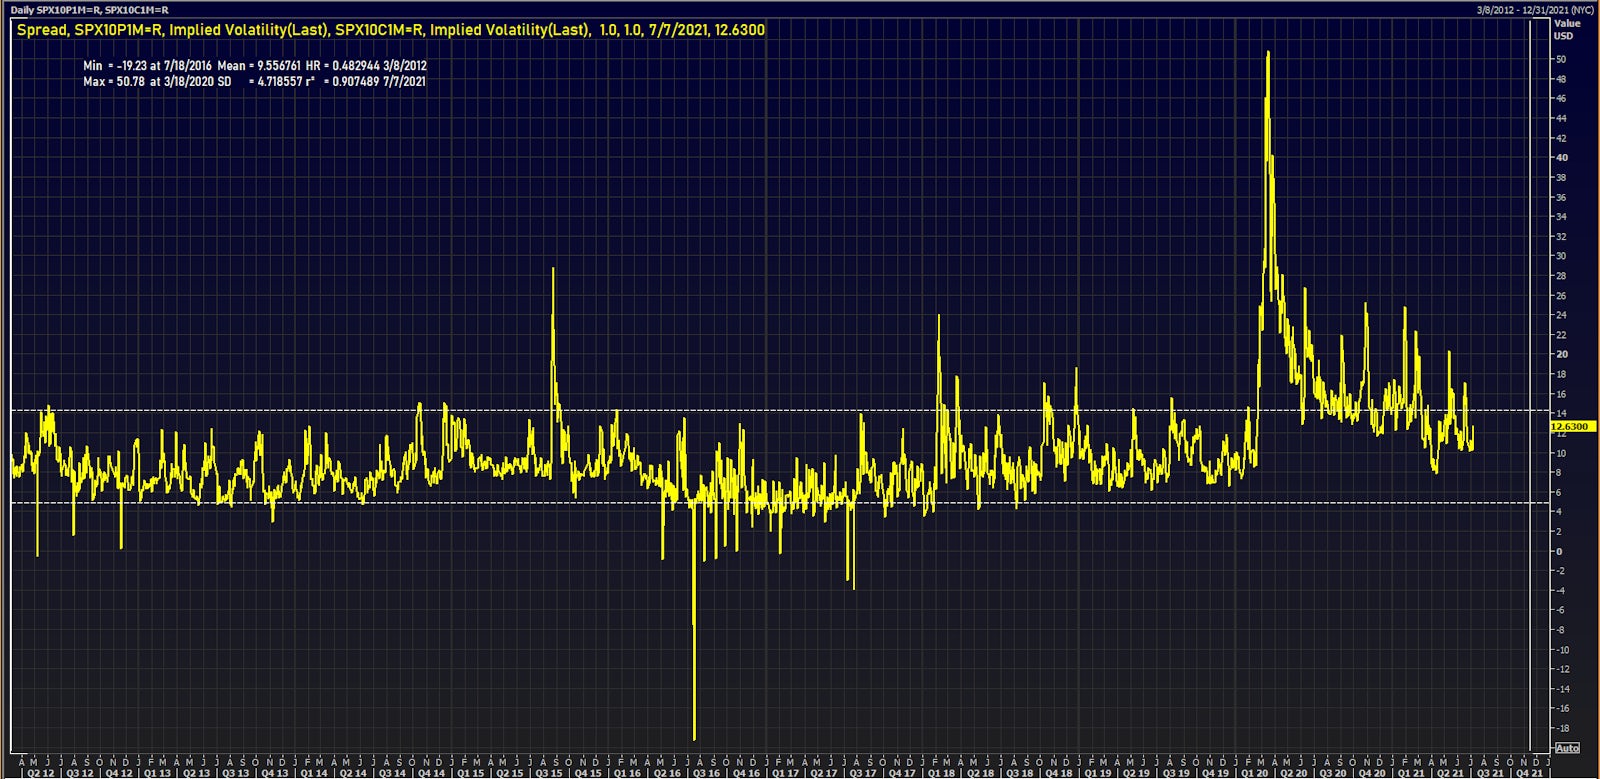1600x779 pixels.
Task: Click the Q2 21 time axis label
Action: 1451,773
